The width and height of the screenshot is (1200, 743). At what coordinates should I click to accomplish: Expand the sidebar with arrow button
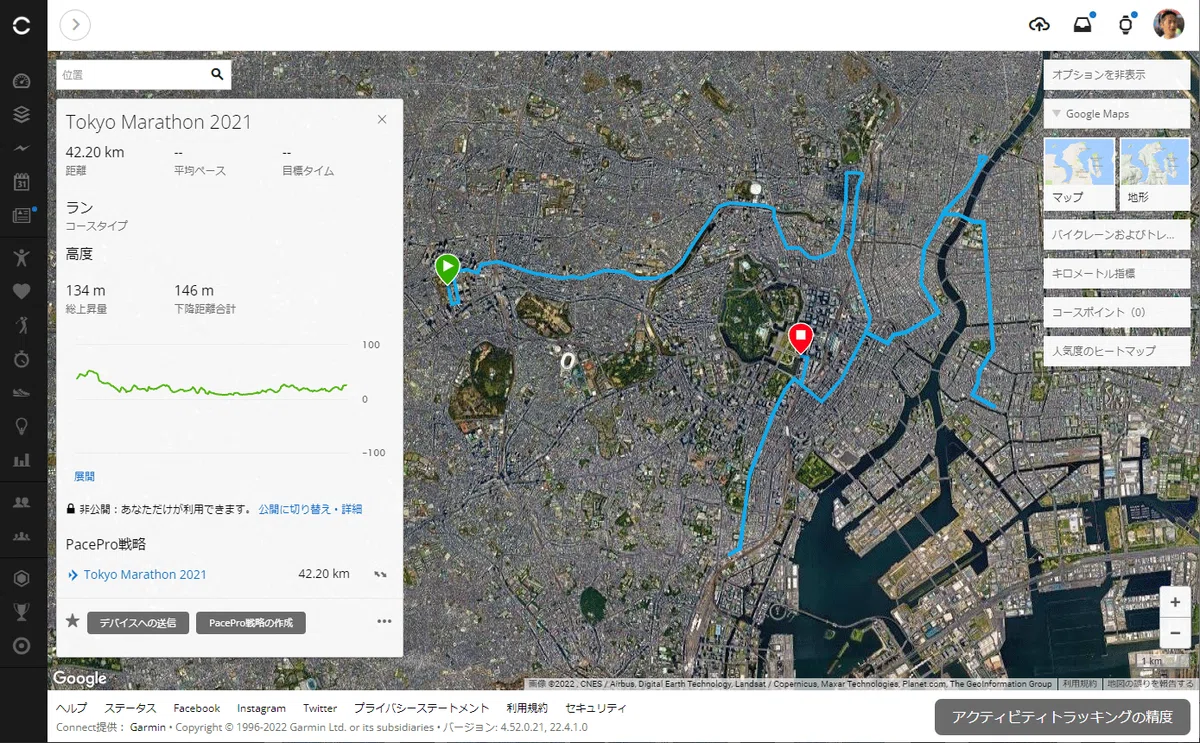(75, 25)
